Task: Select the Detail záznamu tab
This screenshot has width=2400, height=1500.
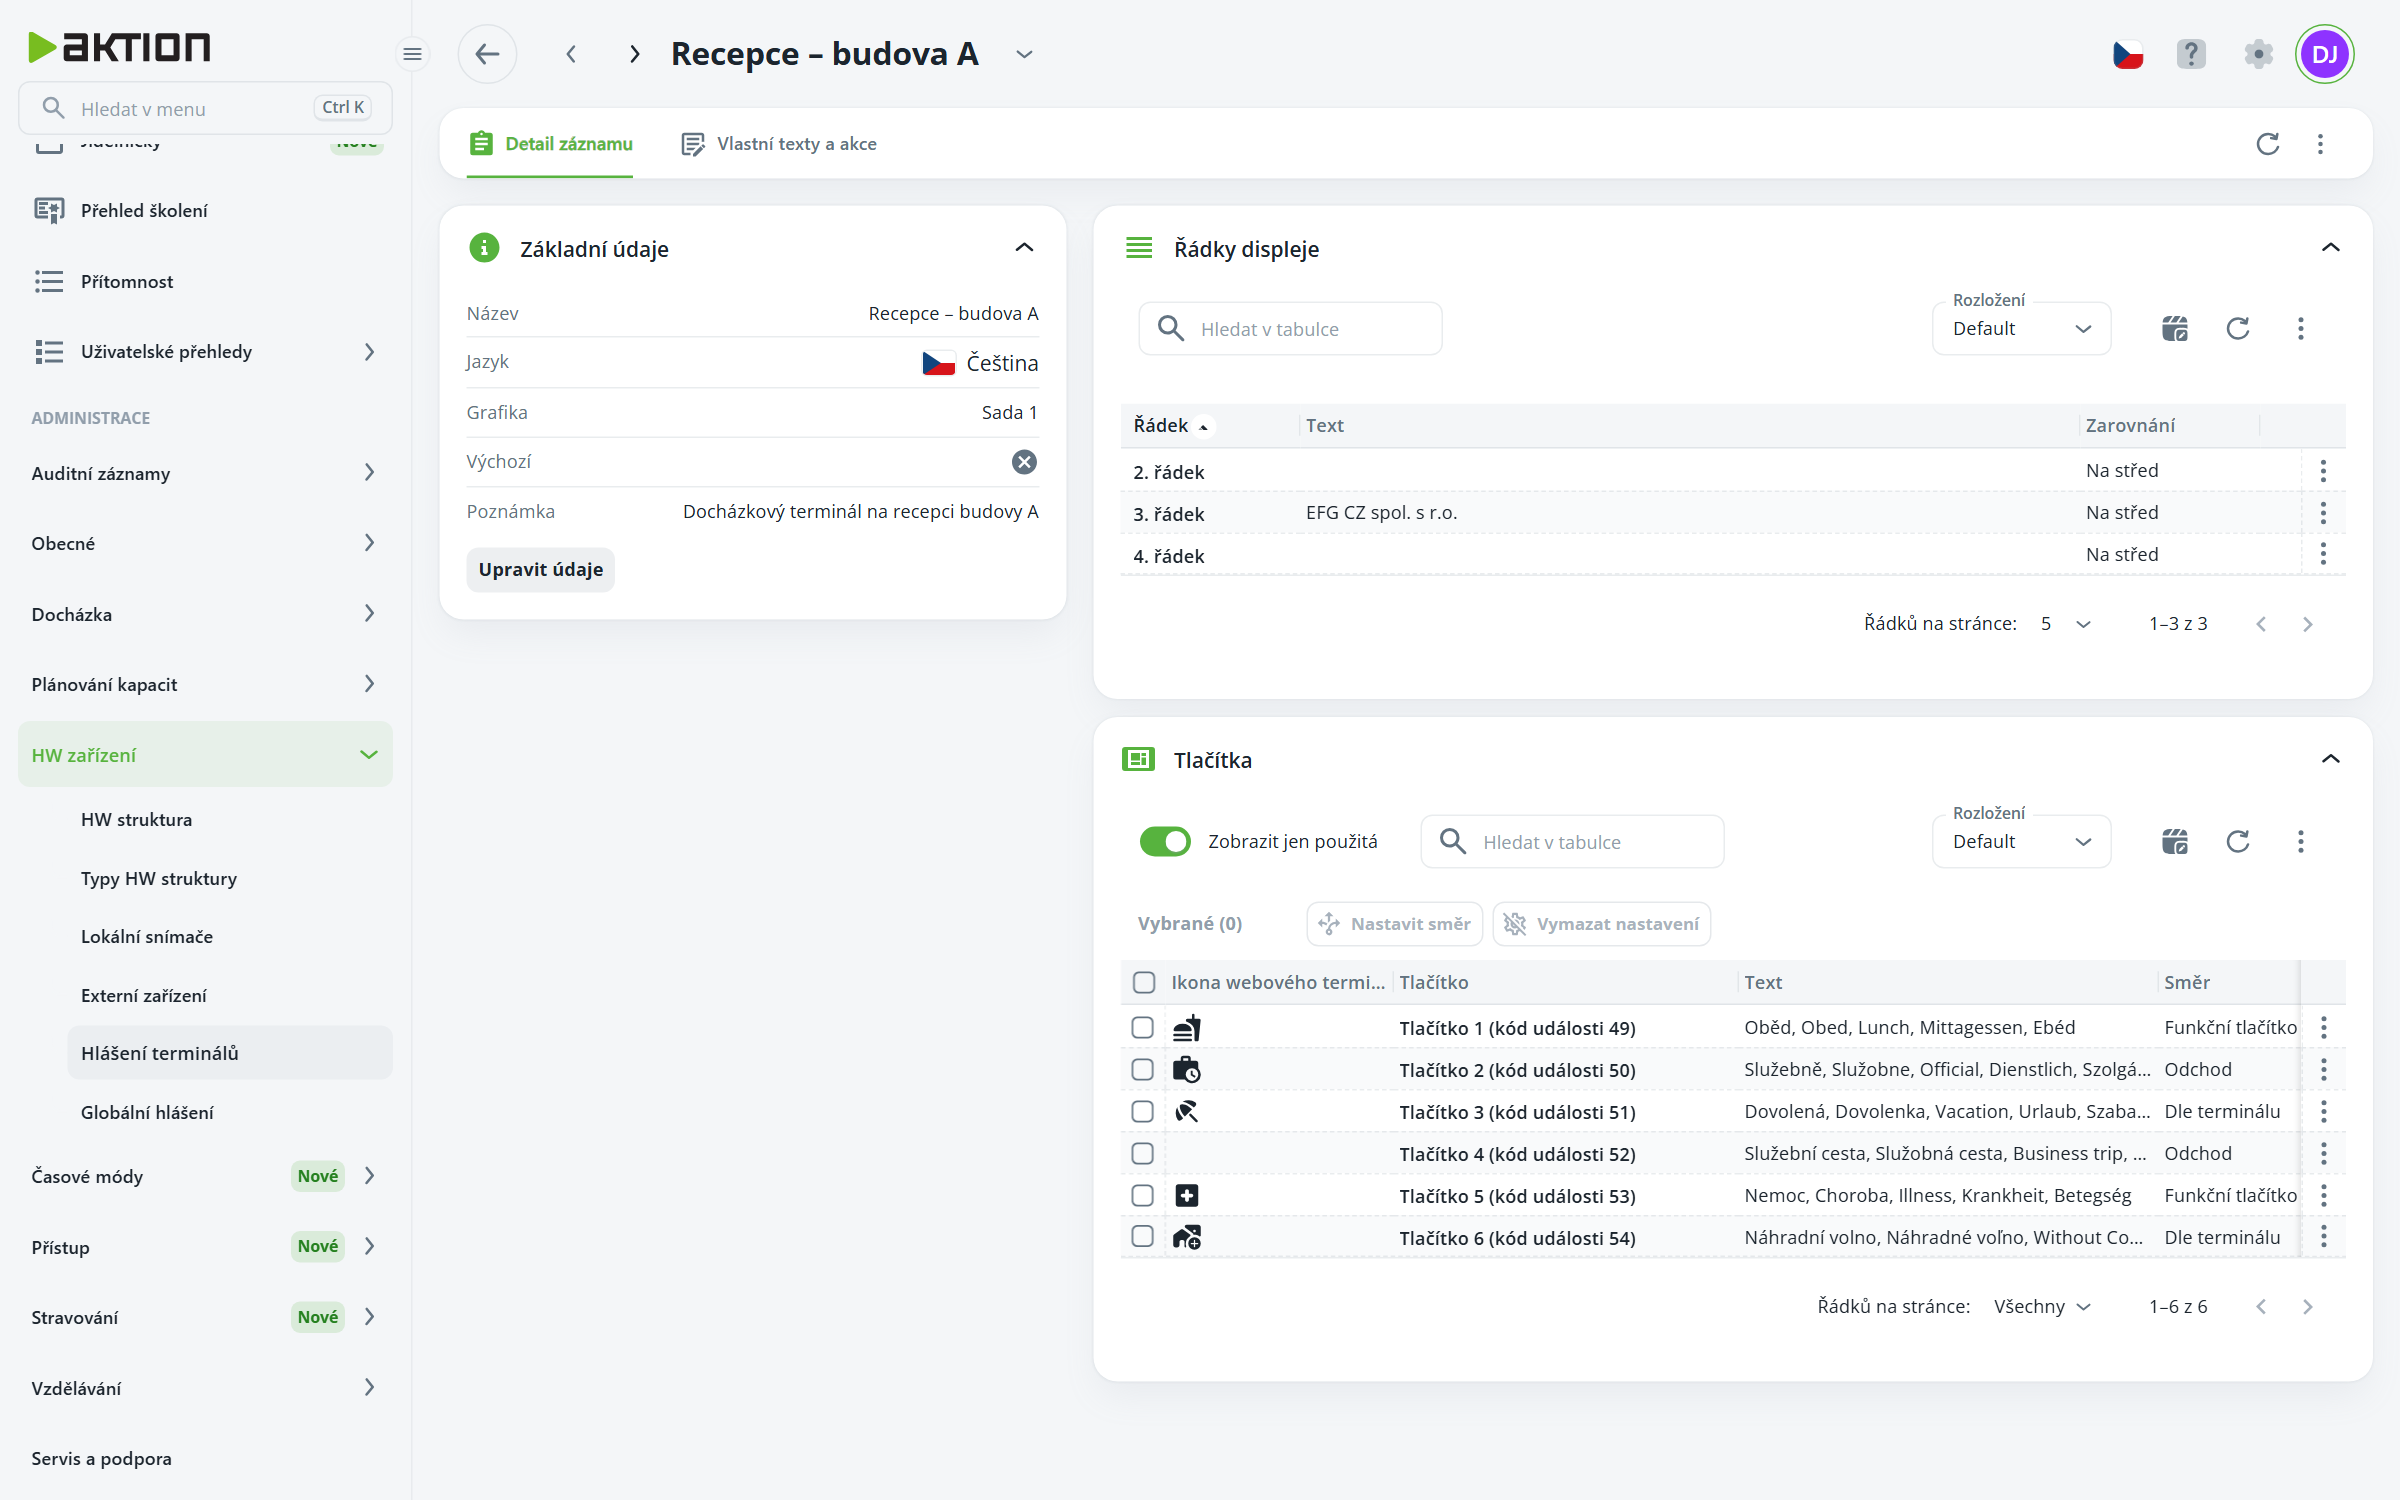Action: coord(550,144)
